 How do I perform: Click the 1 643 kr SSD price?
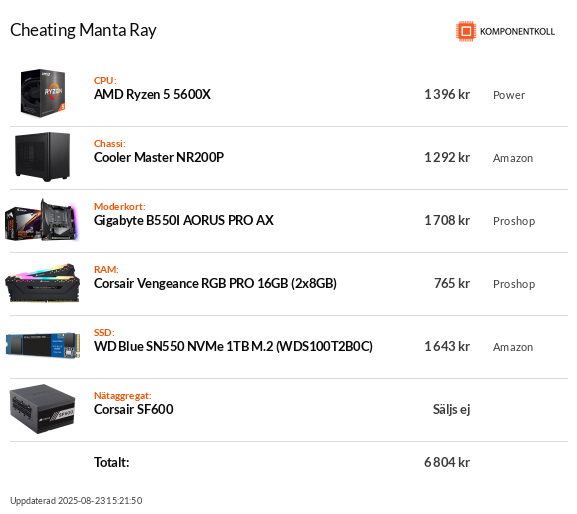tap(447, 346)
